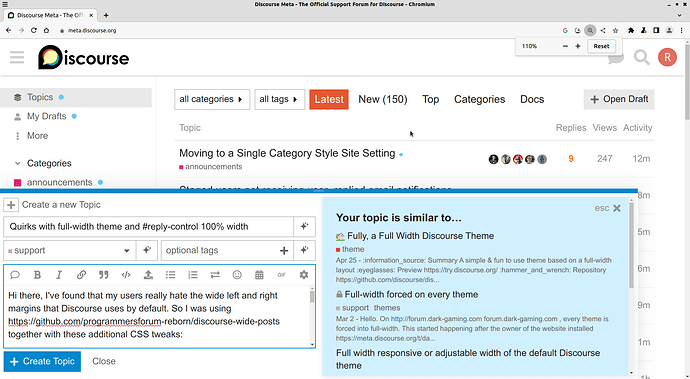Open browser tab search chevron

point(679,15)
